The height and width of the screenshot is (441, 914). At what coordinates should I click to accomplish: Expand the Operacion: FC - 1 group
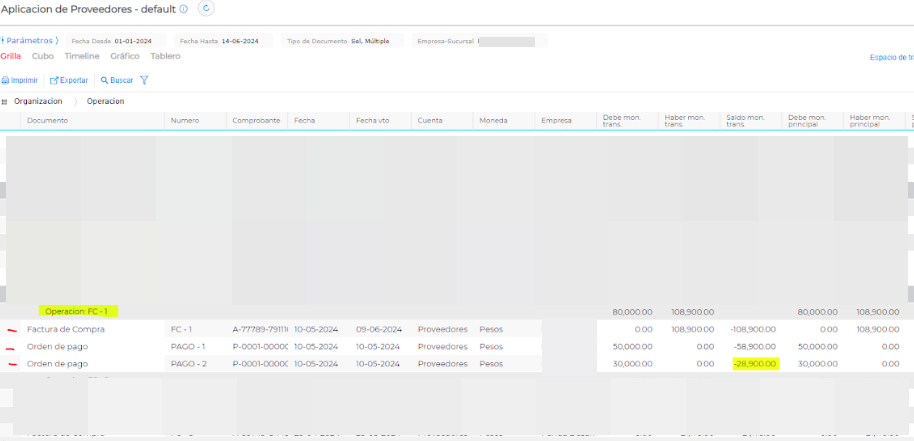click(76, 311)
